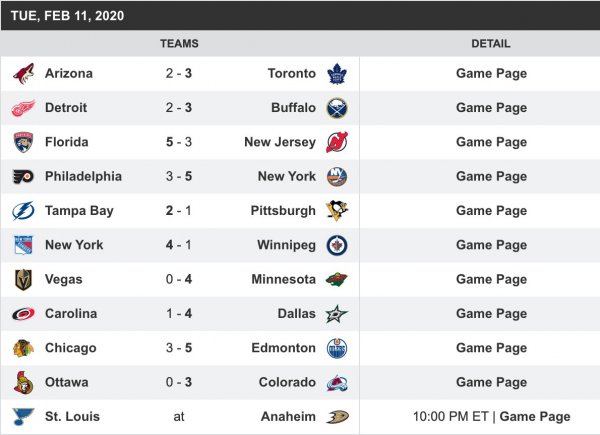This screenshot has width=600, height=435.
Task: Open Game Page for St. Louis at Anaheim
Action: point(535,417)
